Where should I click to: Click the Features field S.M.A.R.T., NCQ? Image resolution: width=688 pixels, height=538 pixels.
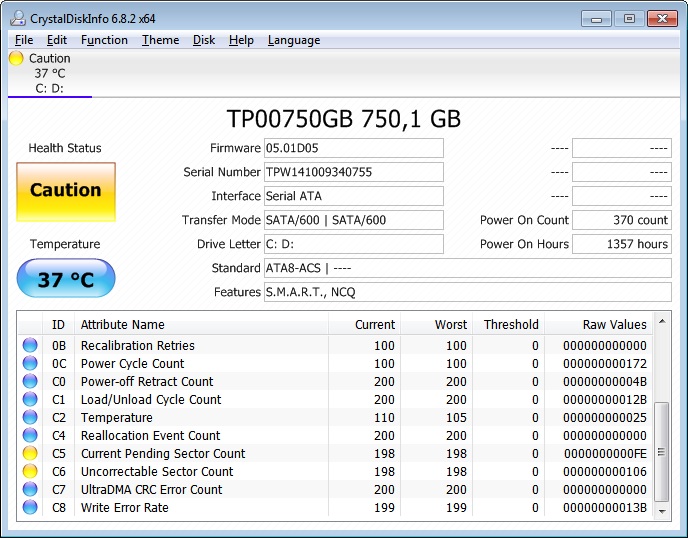click(x=468, y=292)
